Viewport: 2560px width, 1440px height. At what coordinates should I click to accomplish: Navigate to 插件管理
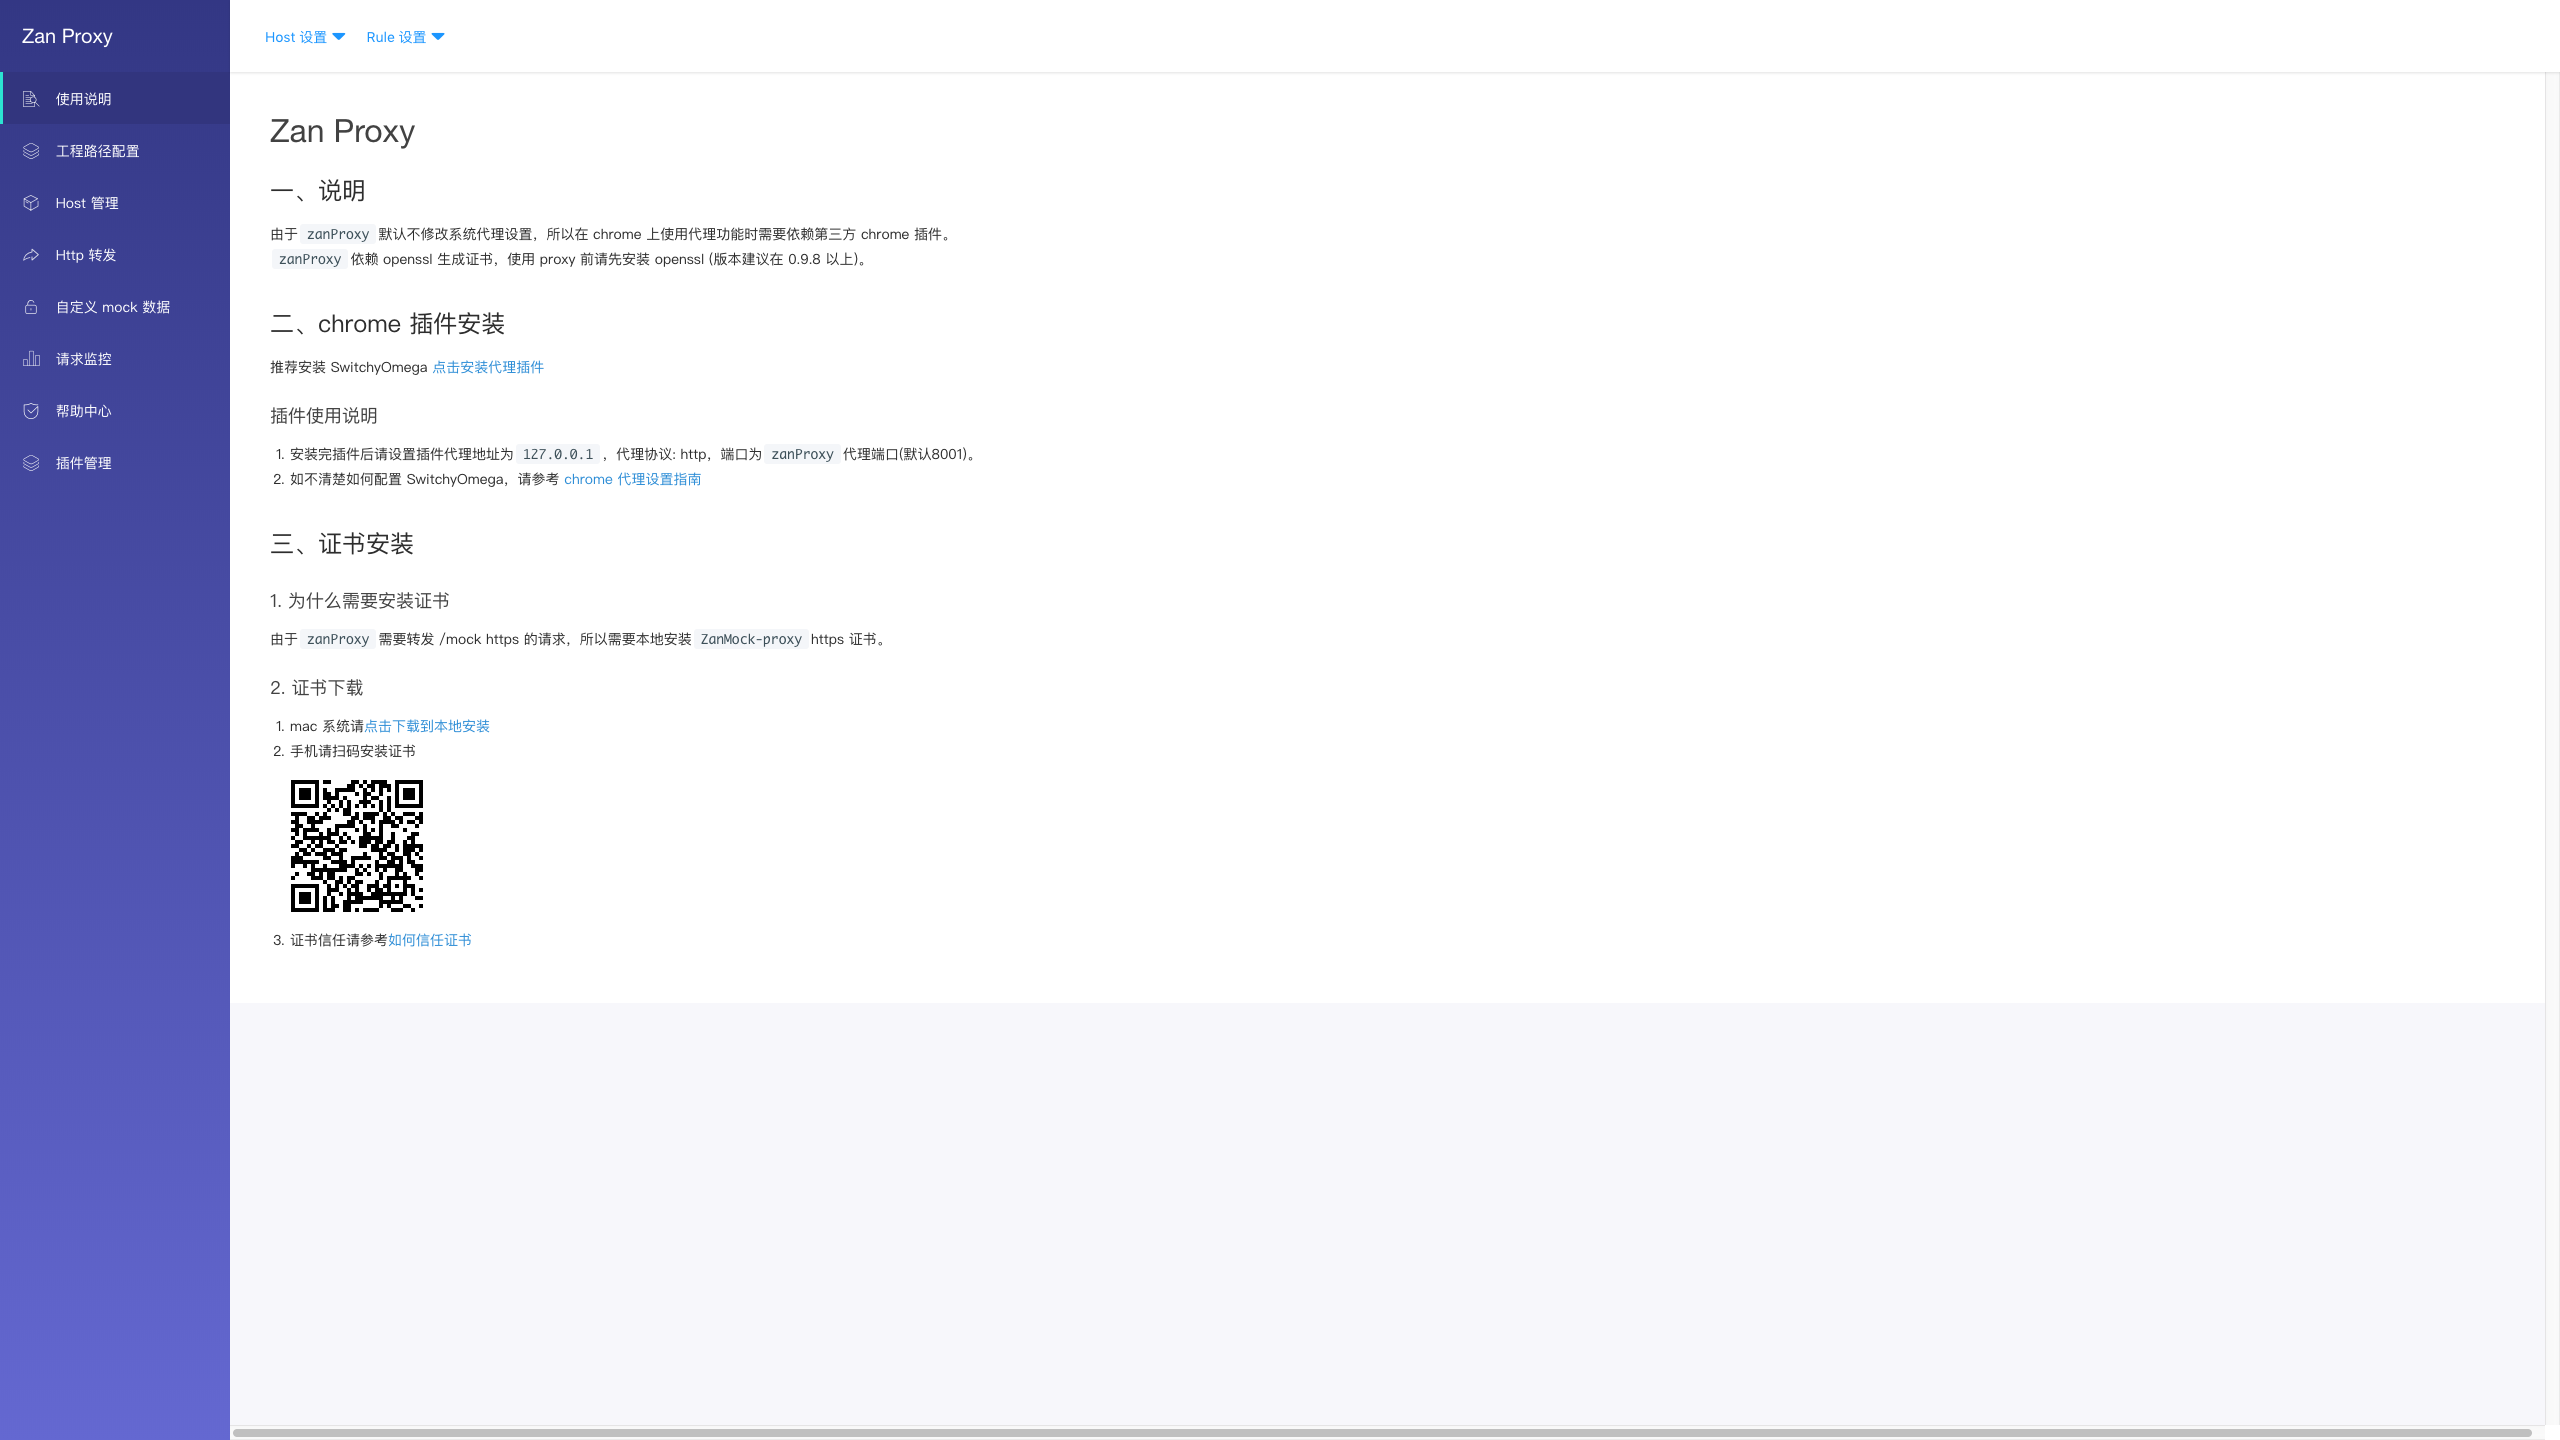115,463
